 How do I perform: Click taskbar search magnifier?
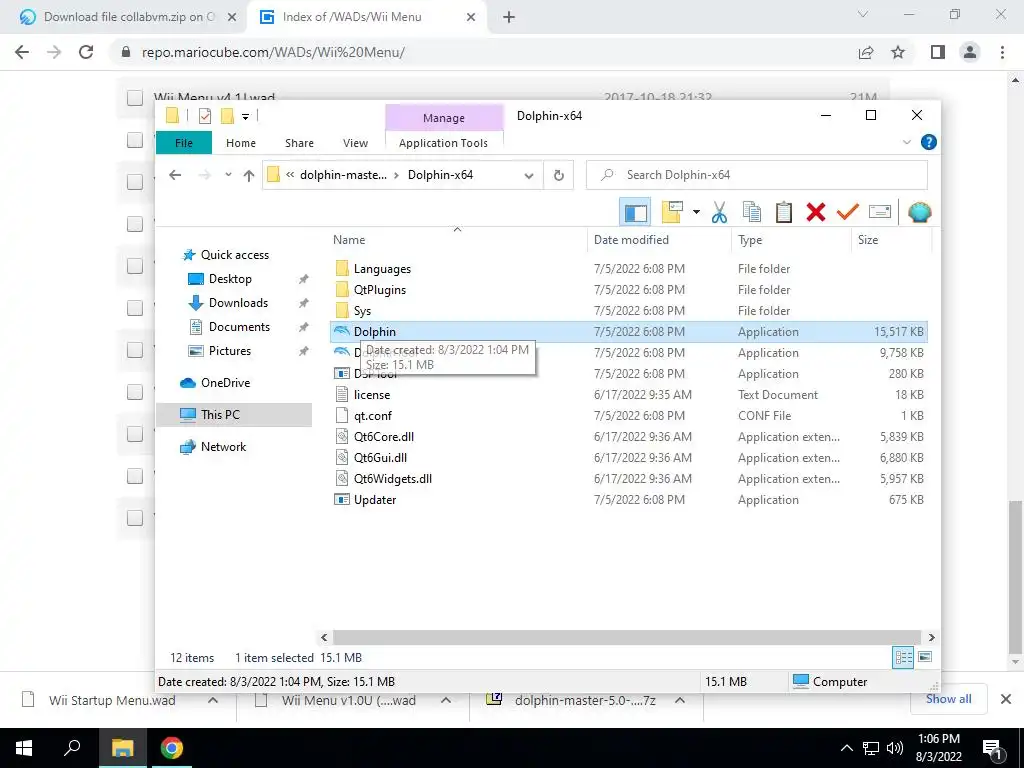click(72, 748)
